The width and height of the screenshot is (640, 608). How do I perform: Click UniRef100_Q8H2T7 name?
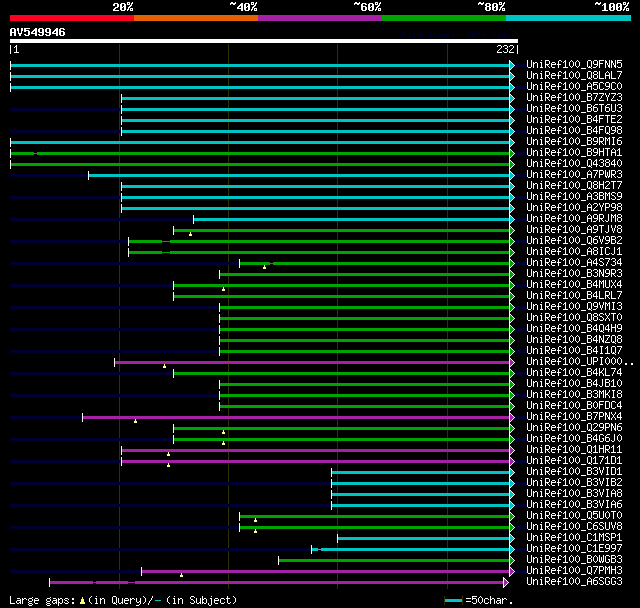[574, 186]
